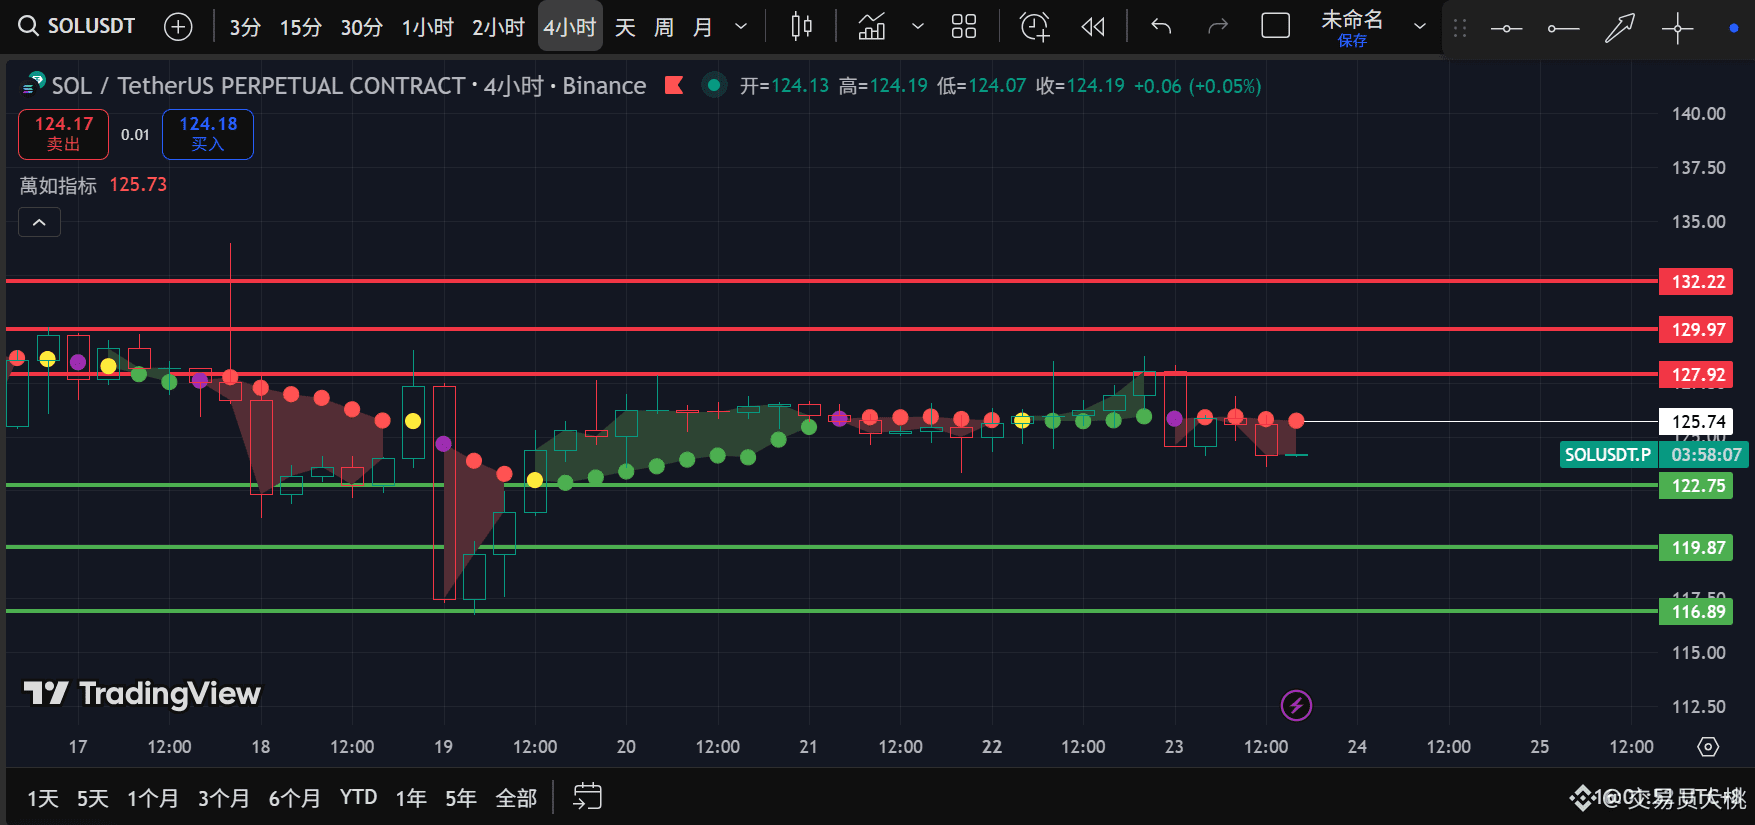Open the layout selection square icon
This screenshot has height=825, width=1755.
(x=1275, y=26)
